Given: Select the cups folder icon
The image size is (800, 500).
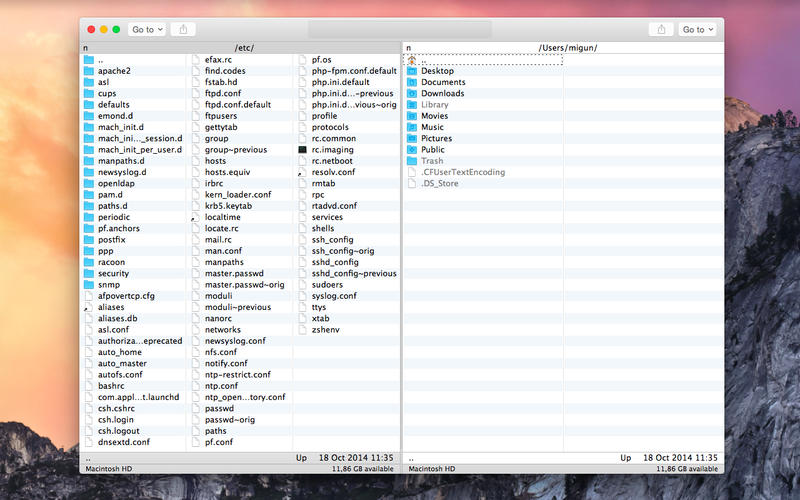Looking at the screenshot, I should tap(89, 93).
